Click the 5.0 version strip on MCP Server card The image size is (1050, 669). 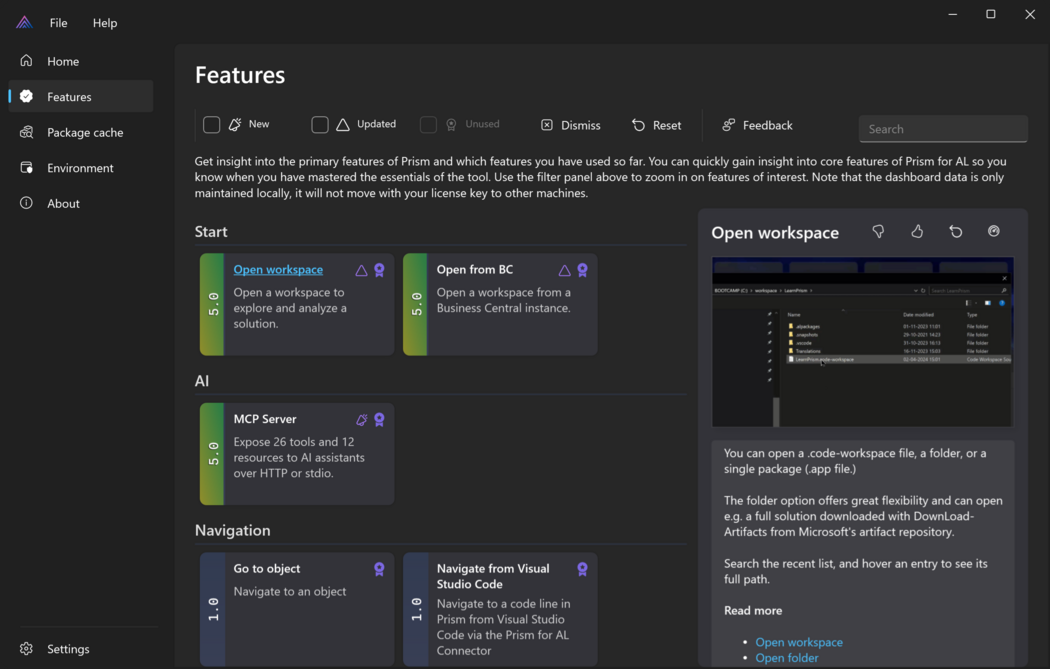coord(212,453)
